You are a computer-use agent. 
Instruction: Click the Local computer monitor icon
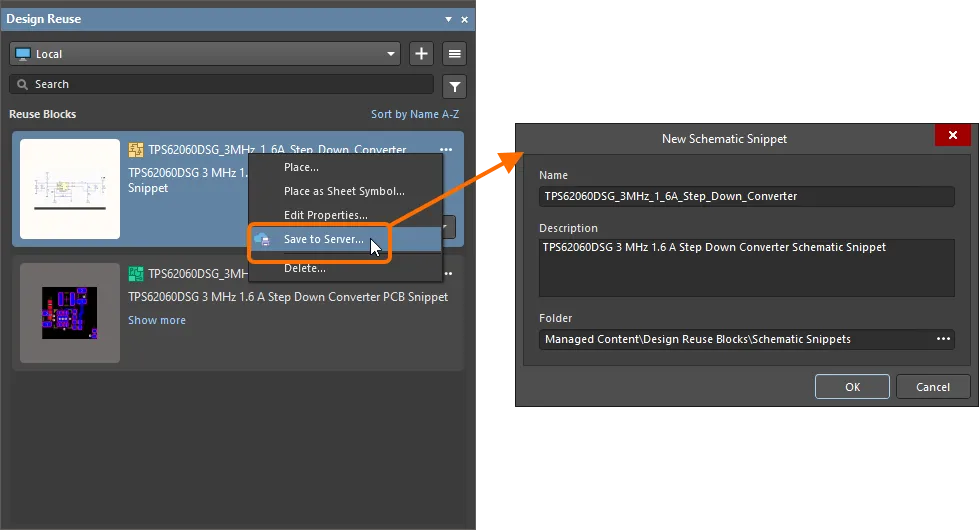tap(23, 54)
